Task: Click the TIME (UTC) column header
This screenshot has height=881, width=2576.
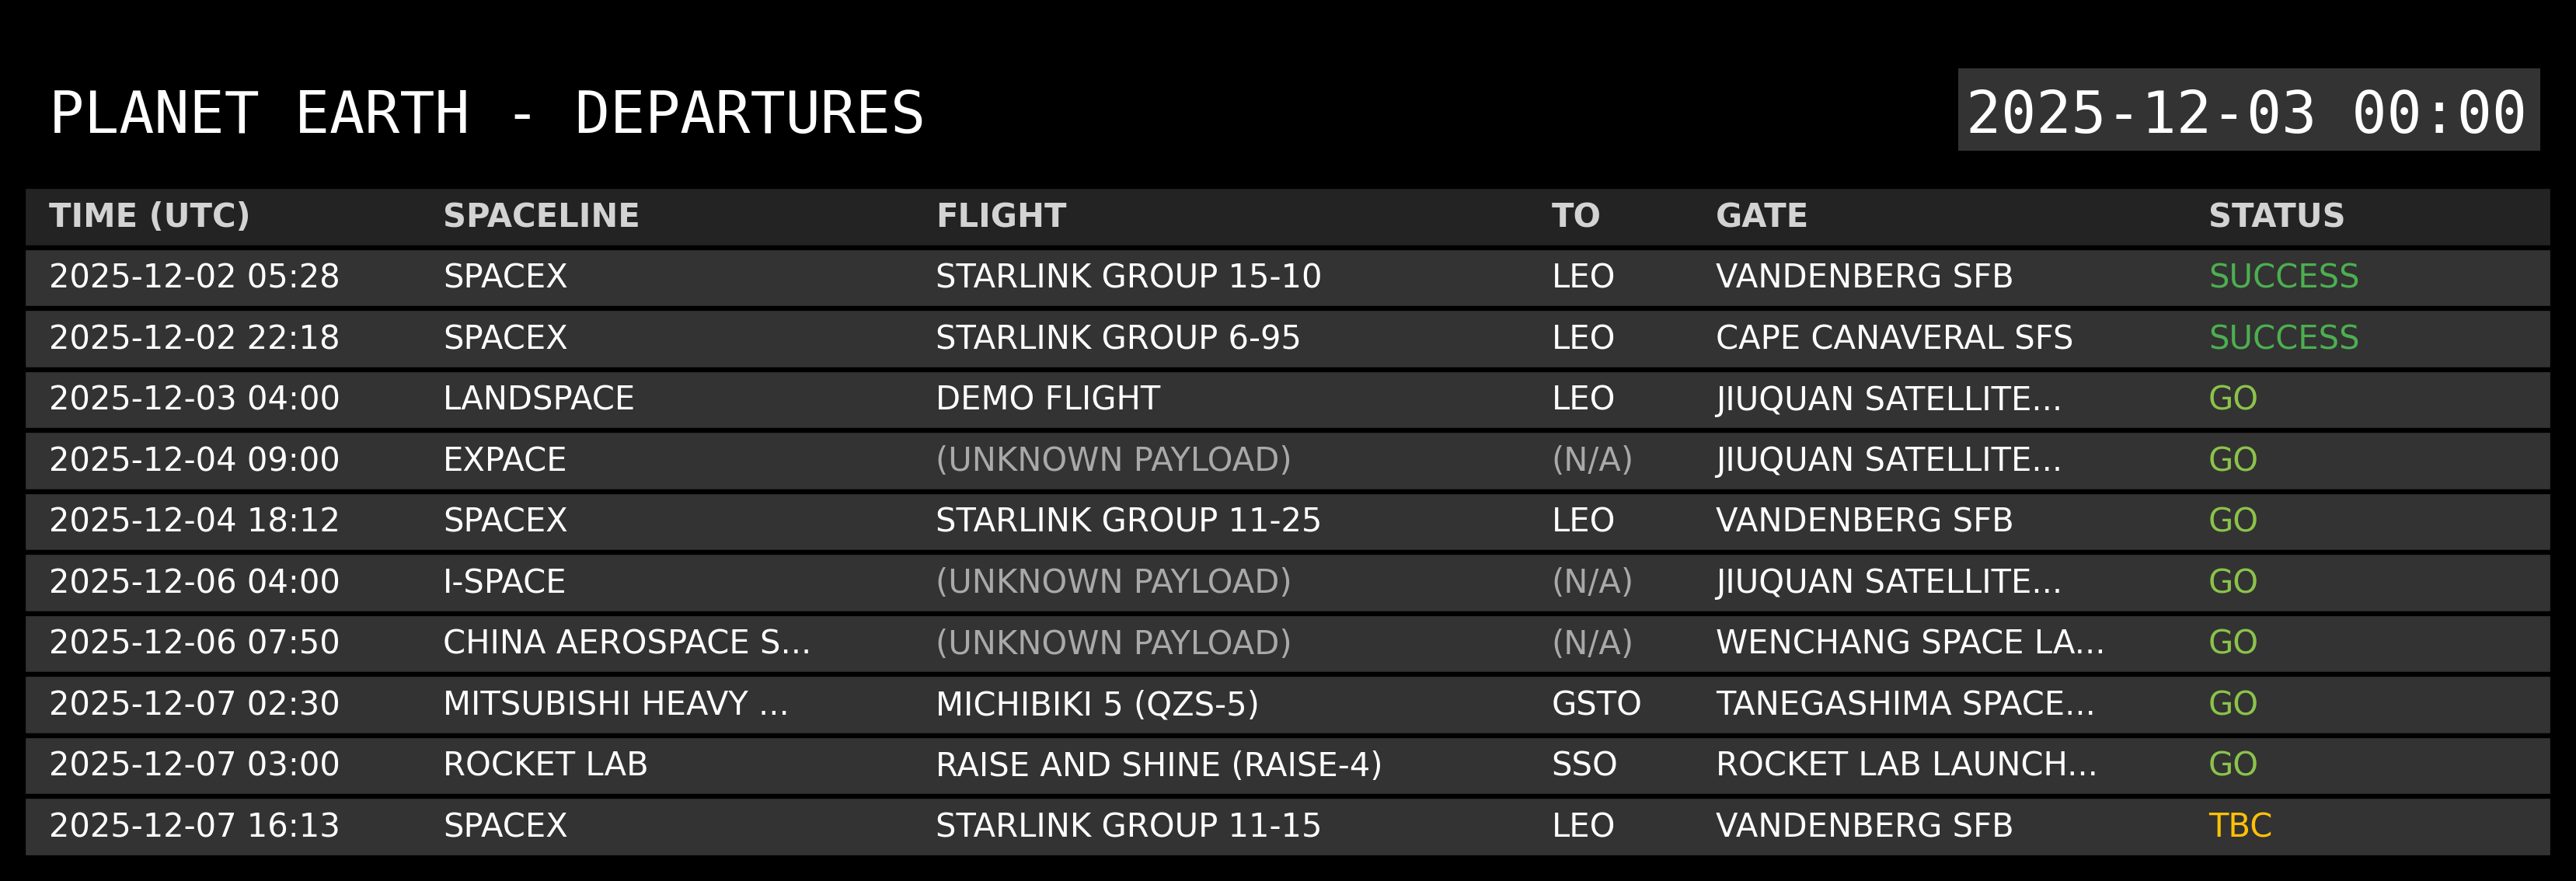Action: (150, 216)
